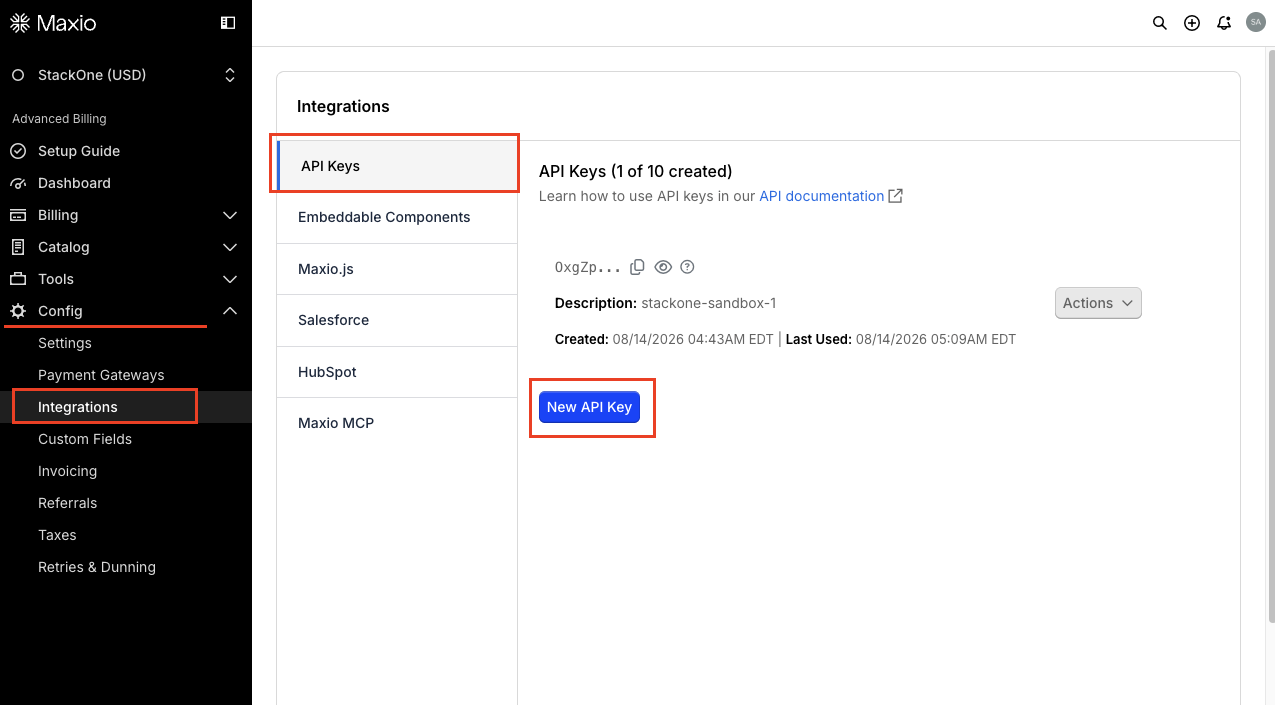Open the Salesforce integration tab

397,320
